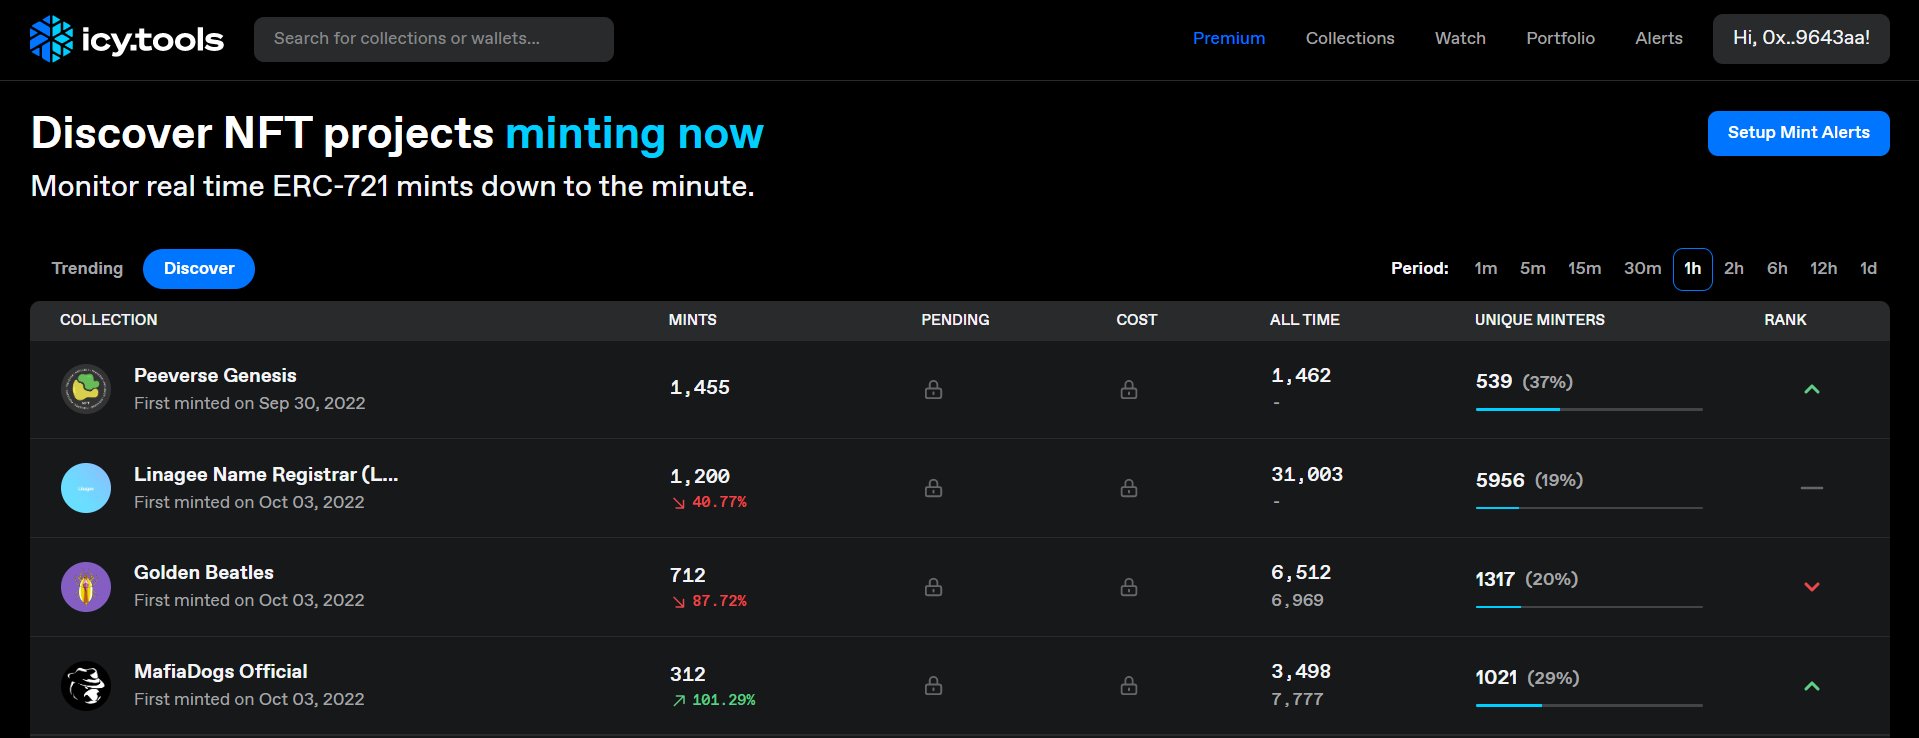Open the Peeverse Genesis collection link
Image resolution: width=1919 pixels, height=738 pixels.
pyautogui.click(x=215, y=376)
